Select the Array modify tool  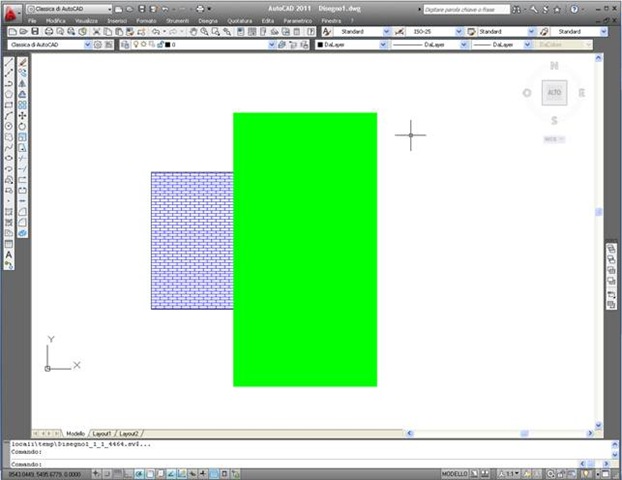click(x=22, y=105)
